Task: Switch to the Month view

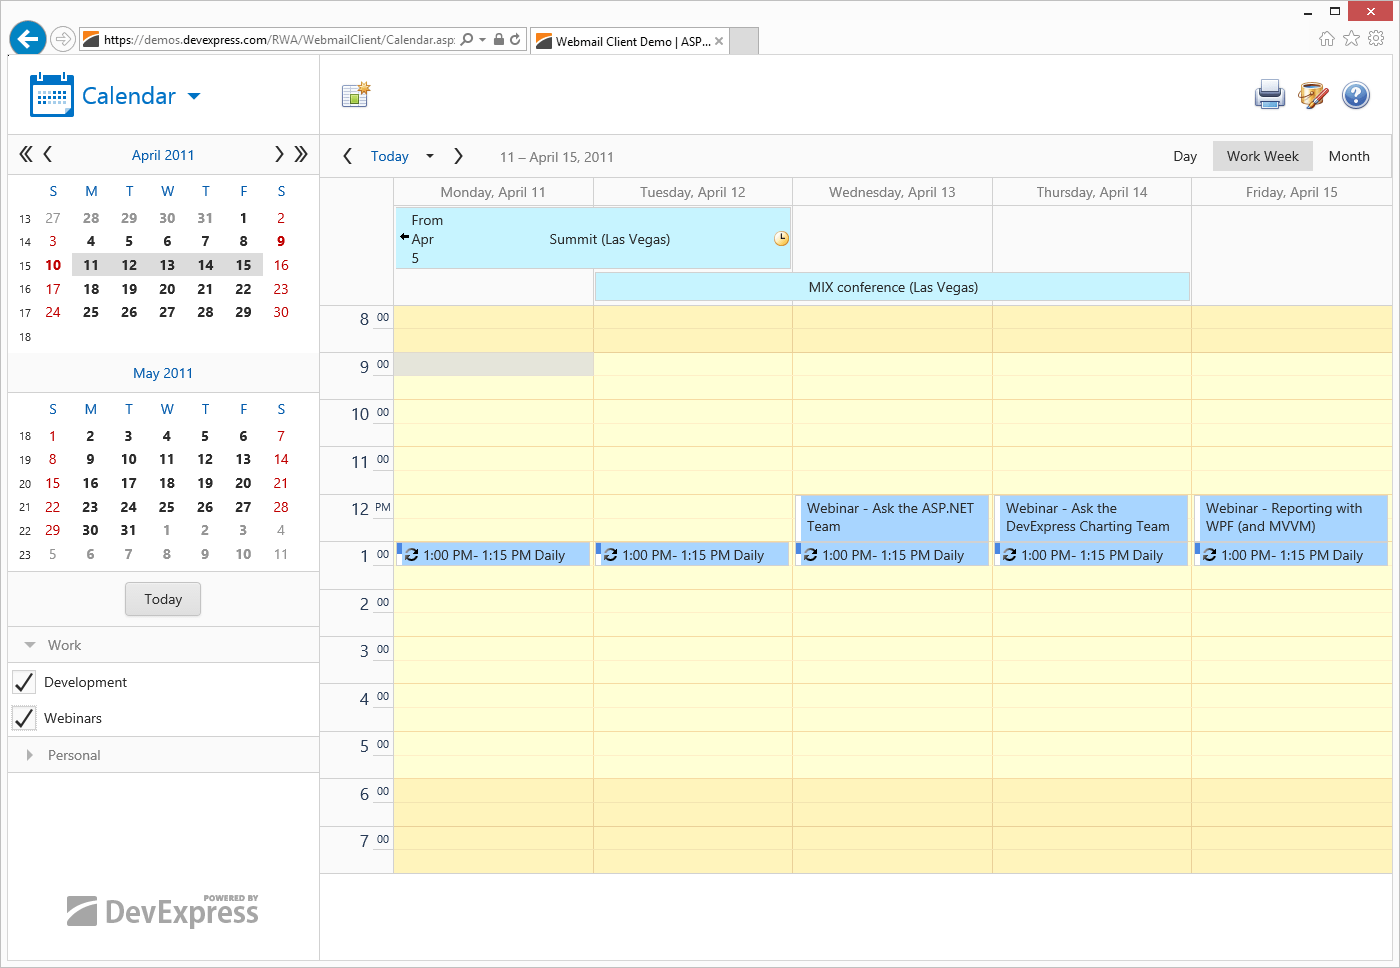Action: [x=1348, y=156]
